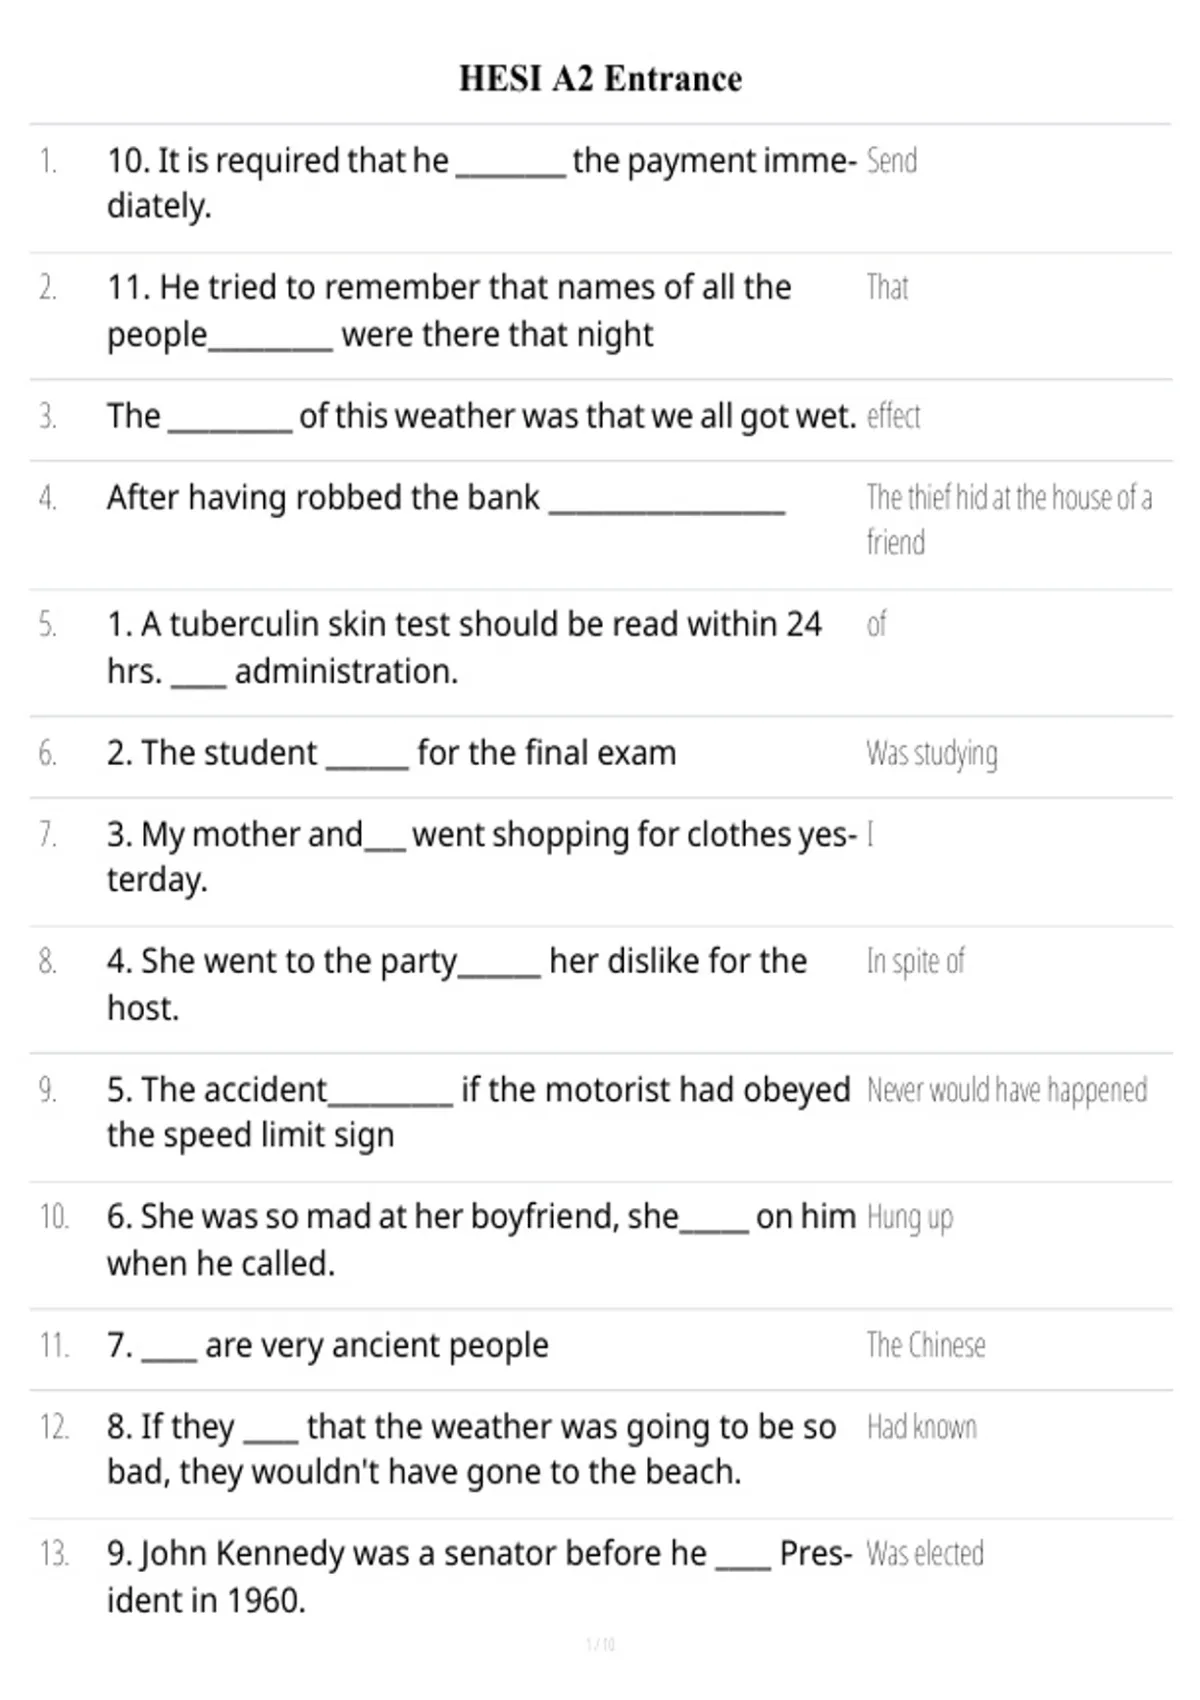Click the answer 'In spite of'
Image resolution: width=1200 pixels, height=1700 pixels.
[915, 962]
